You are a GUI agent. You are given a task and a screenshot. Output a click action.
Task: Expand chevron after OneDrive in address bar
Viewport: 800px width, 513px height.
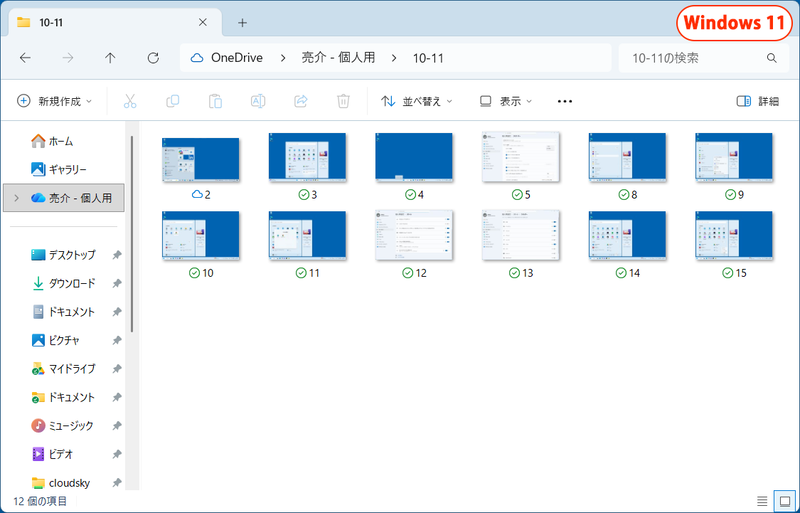pyautogui.click(x=283, y=58)
